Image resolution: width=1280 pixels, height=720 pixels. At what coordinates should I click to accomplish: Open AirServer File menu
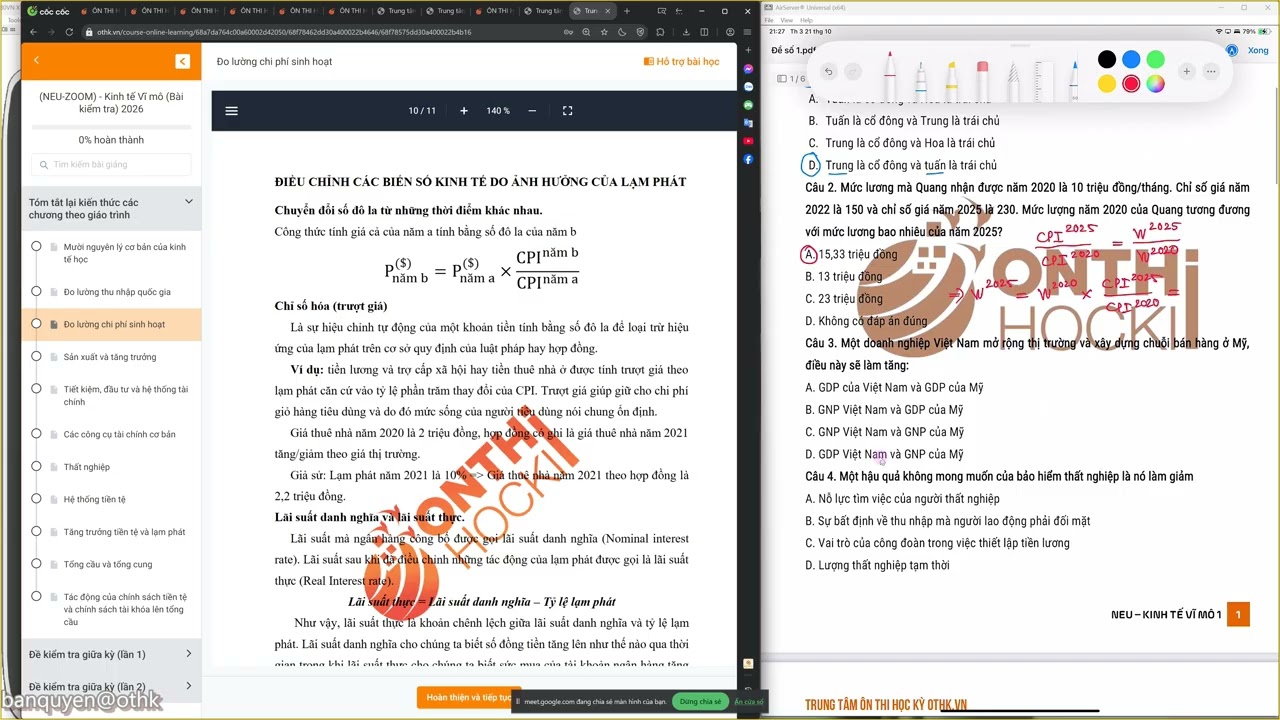(x=770, y=20)
